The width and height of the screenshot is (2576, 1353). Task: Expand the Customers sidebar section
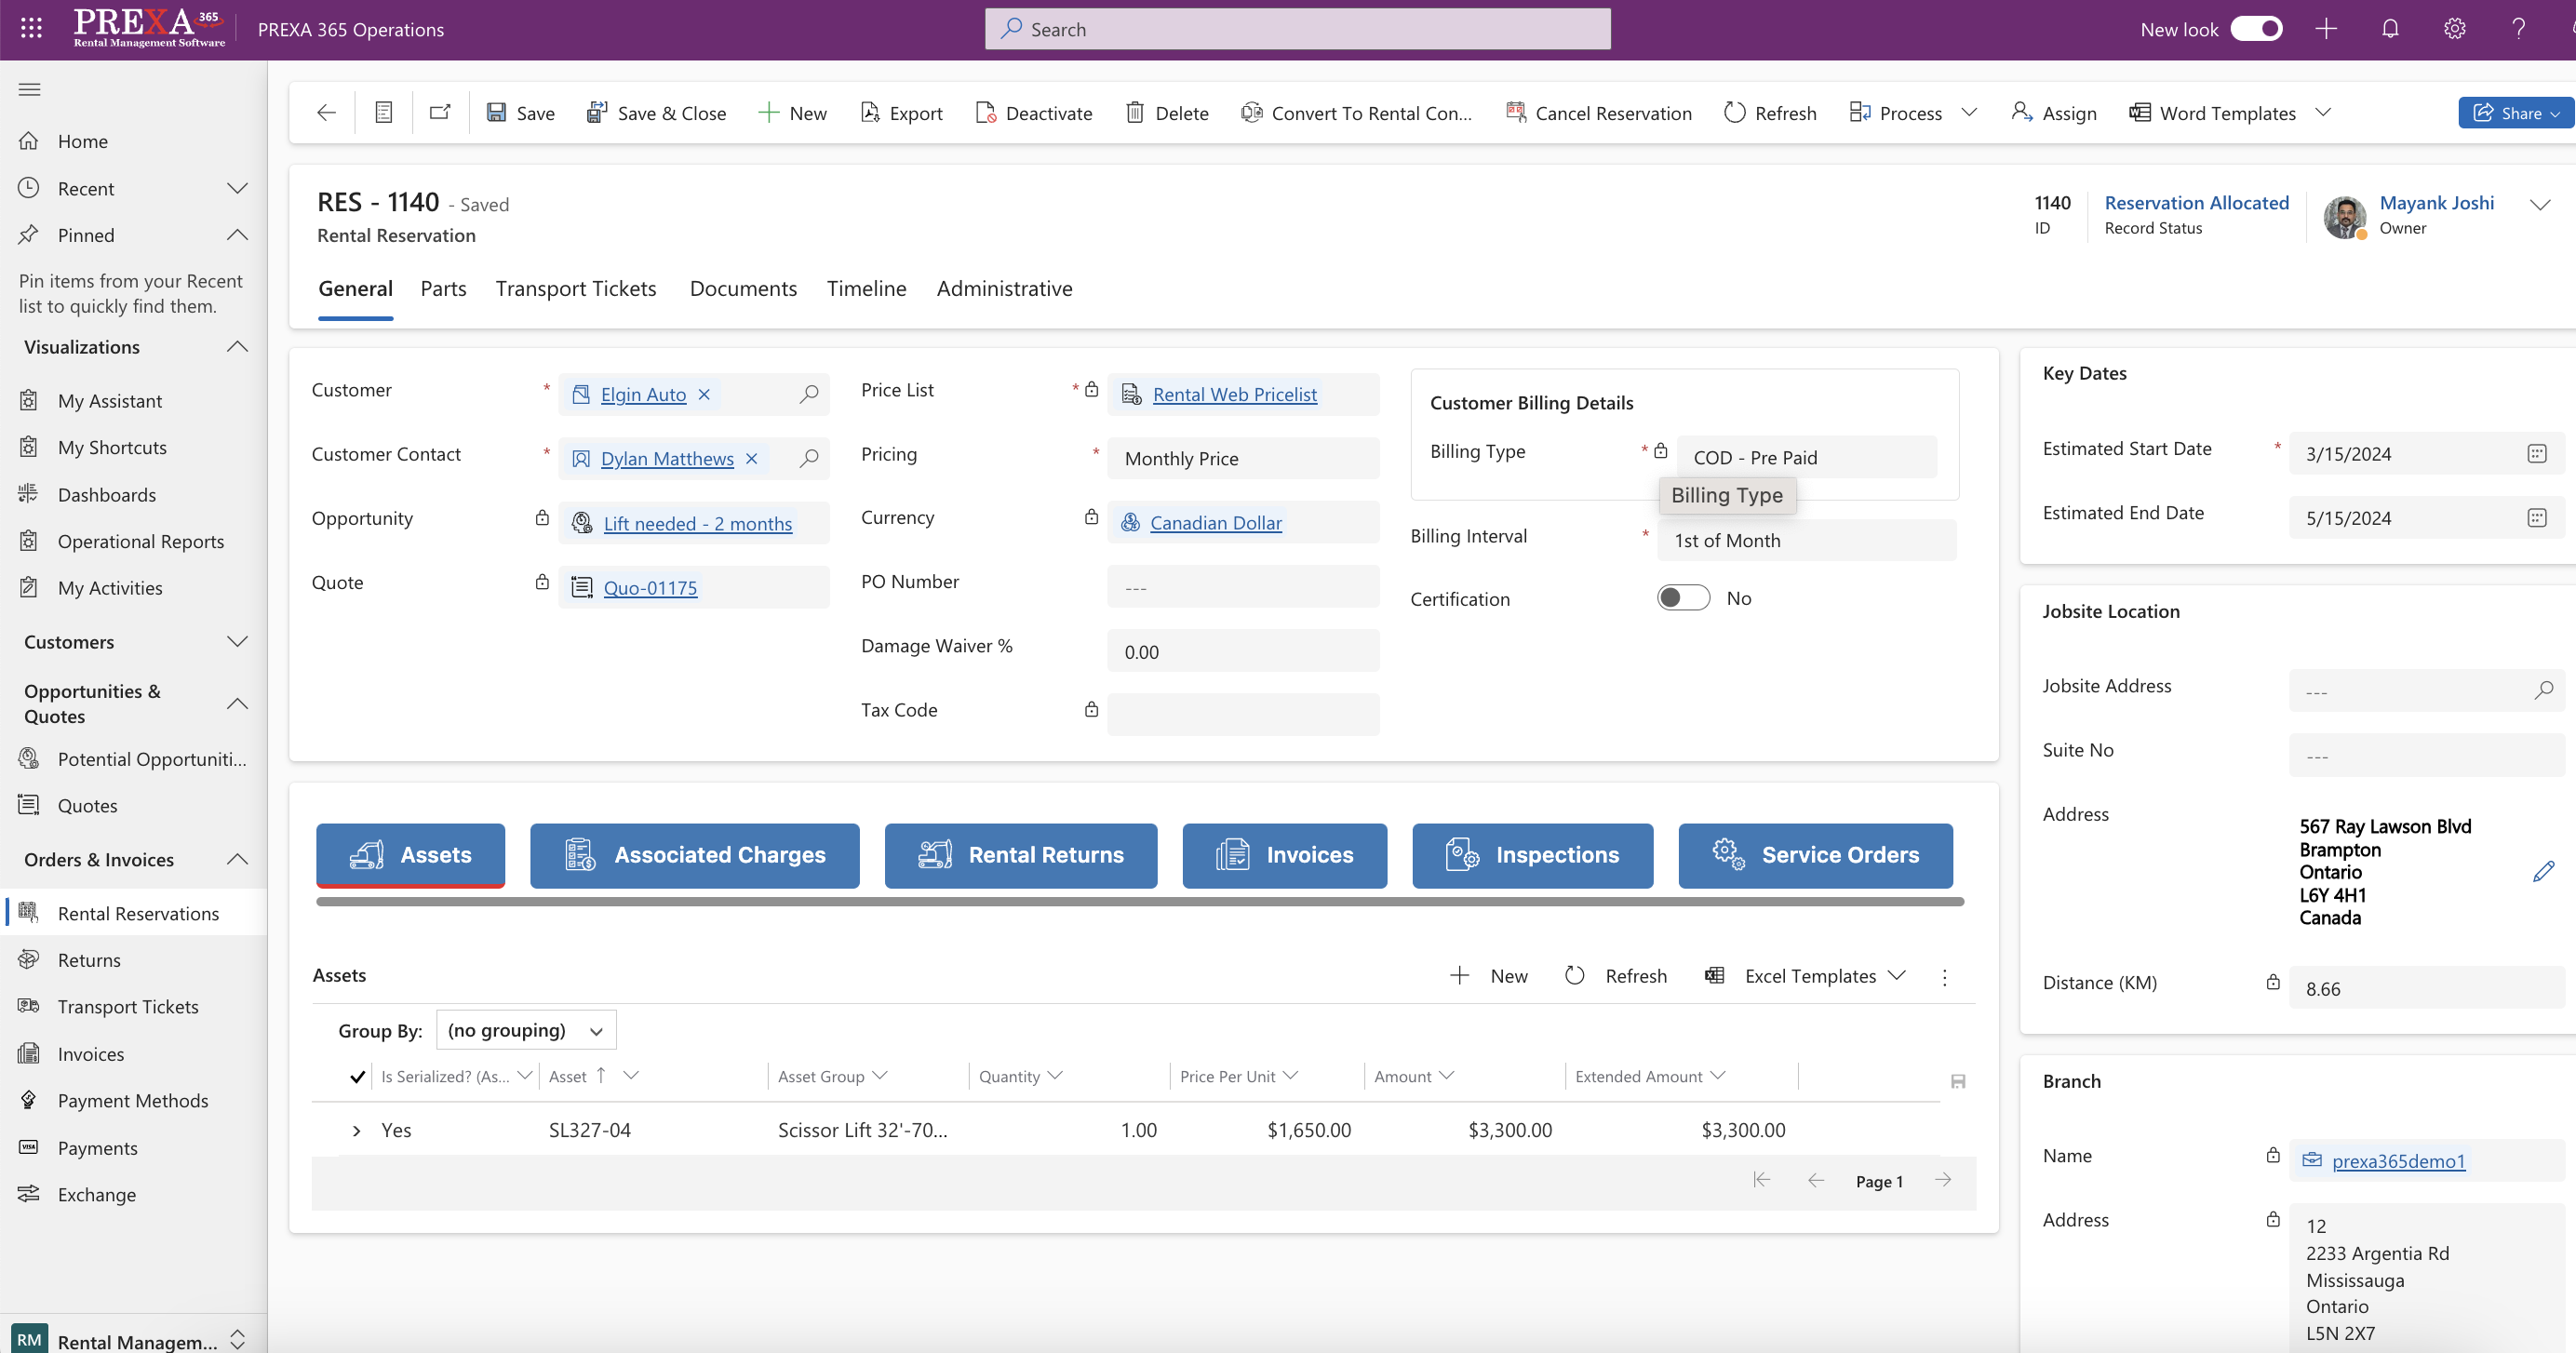(x=237, y=642)
